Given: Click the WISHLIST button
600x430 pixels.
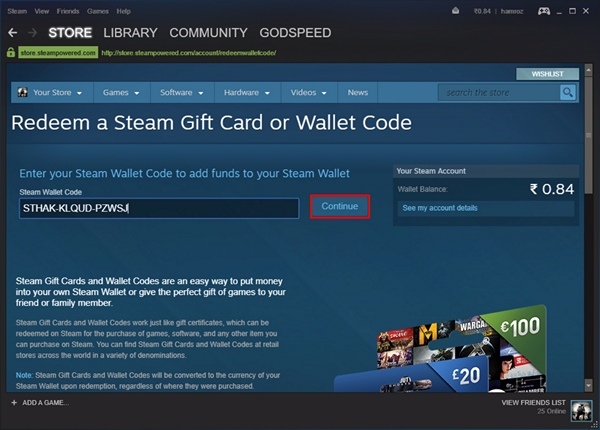Looking at the screenshot, I should click(x=547, y=74).
